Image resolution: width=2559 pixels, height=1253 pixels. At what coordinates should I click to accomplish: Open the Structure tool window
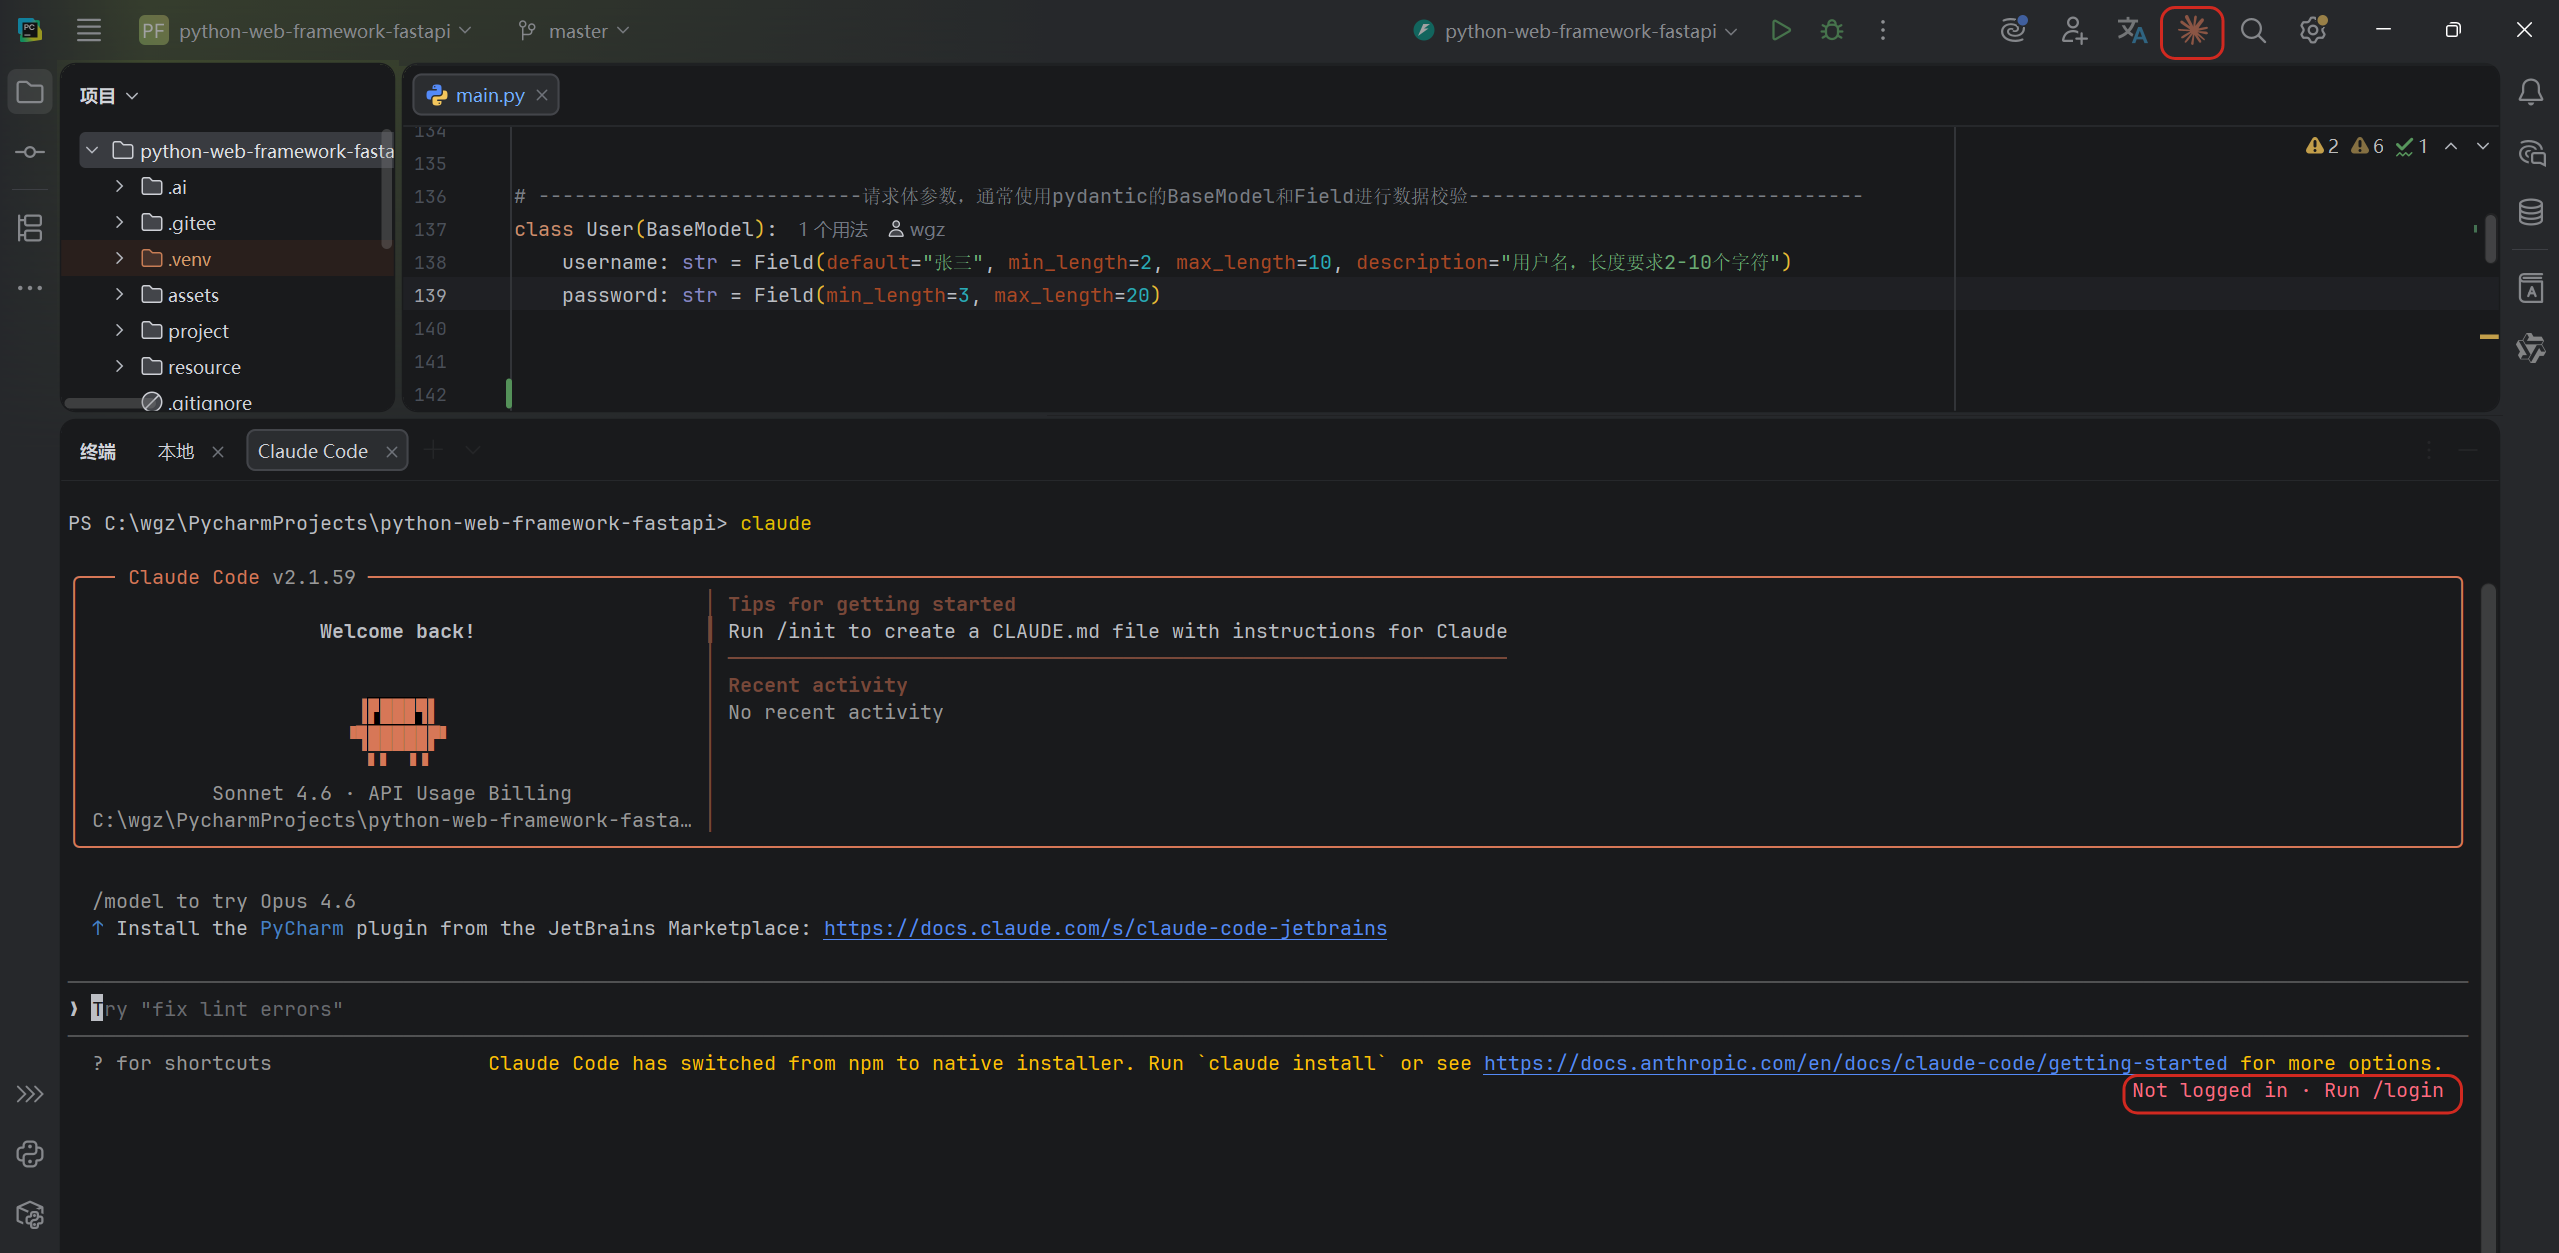pos(30,228)
